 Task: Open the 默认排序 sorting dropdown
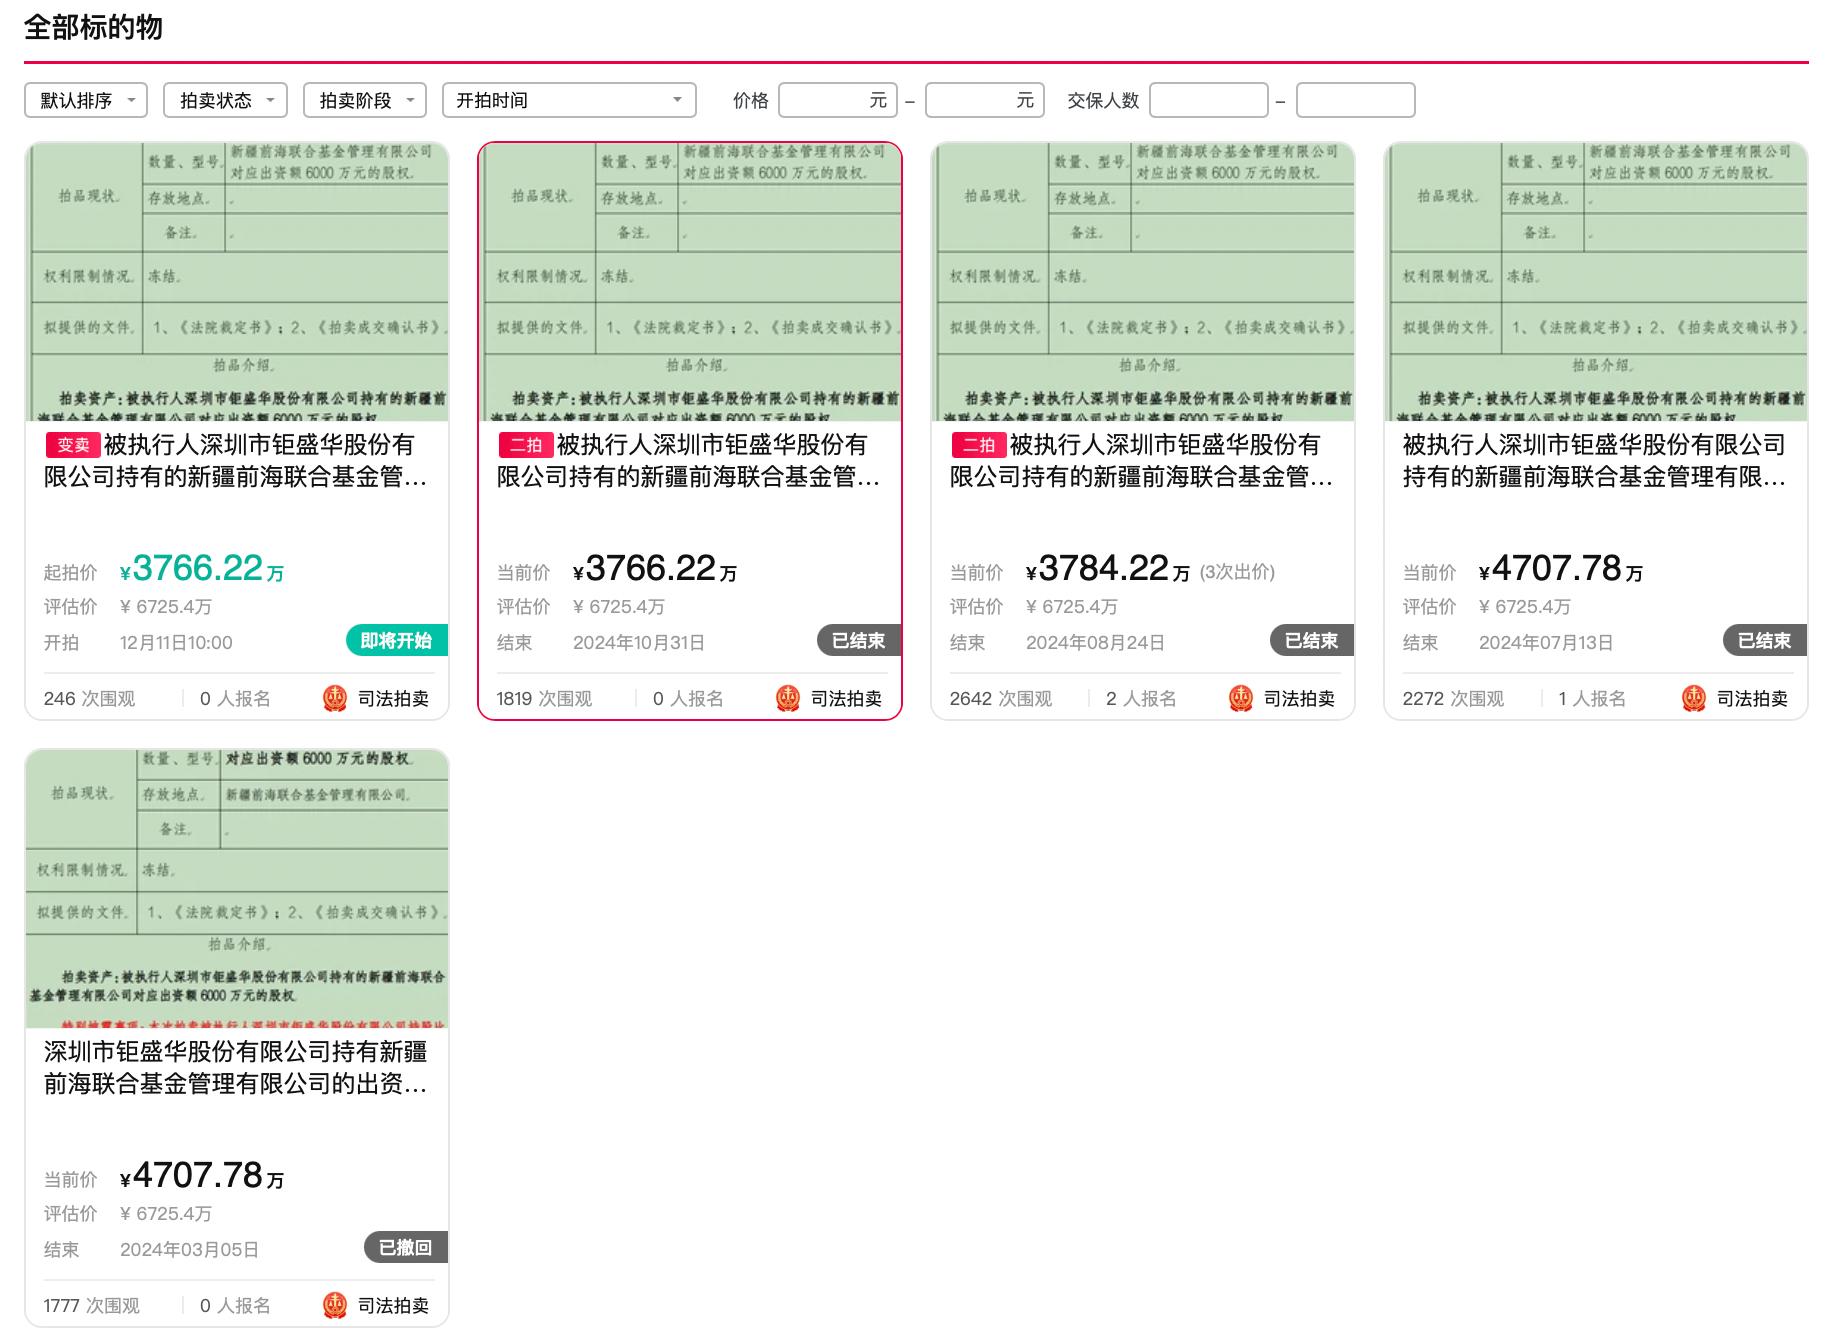pos(85,99)
